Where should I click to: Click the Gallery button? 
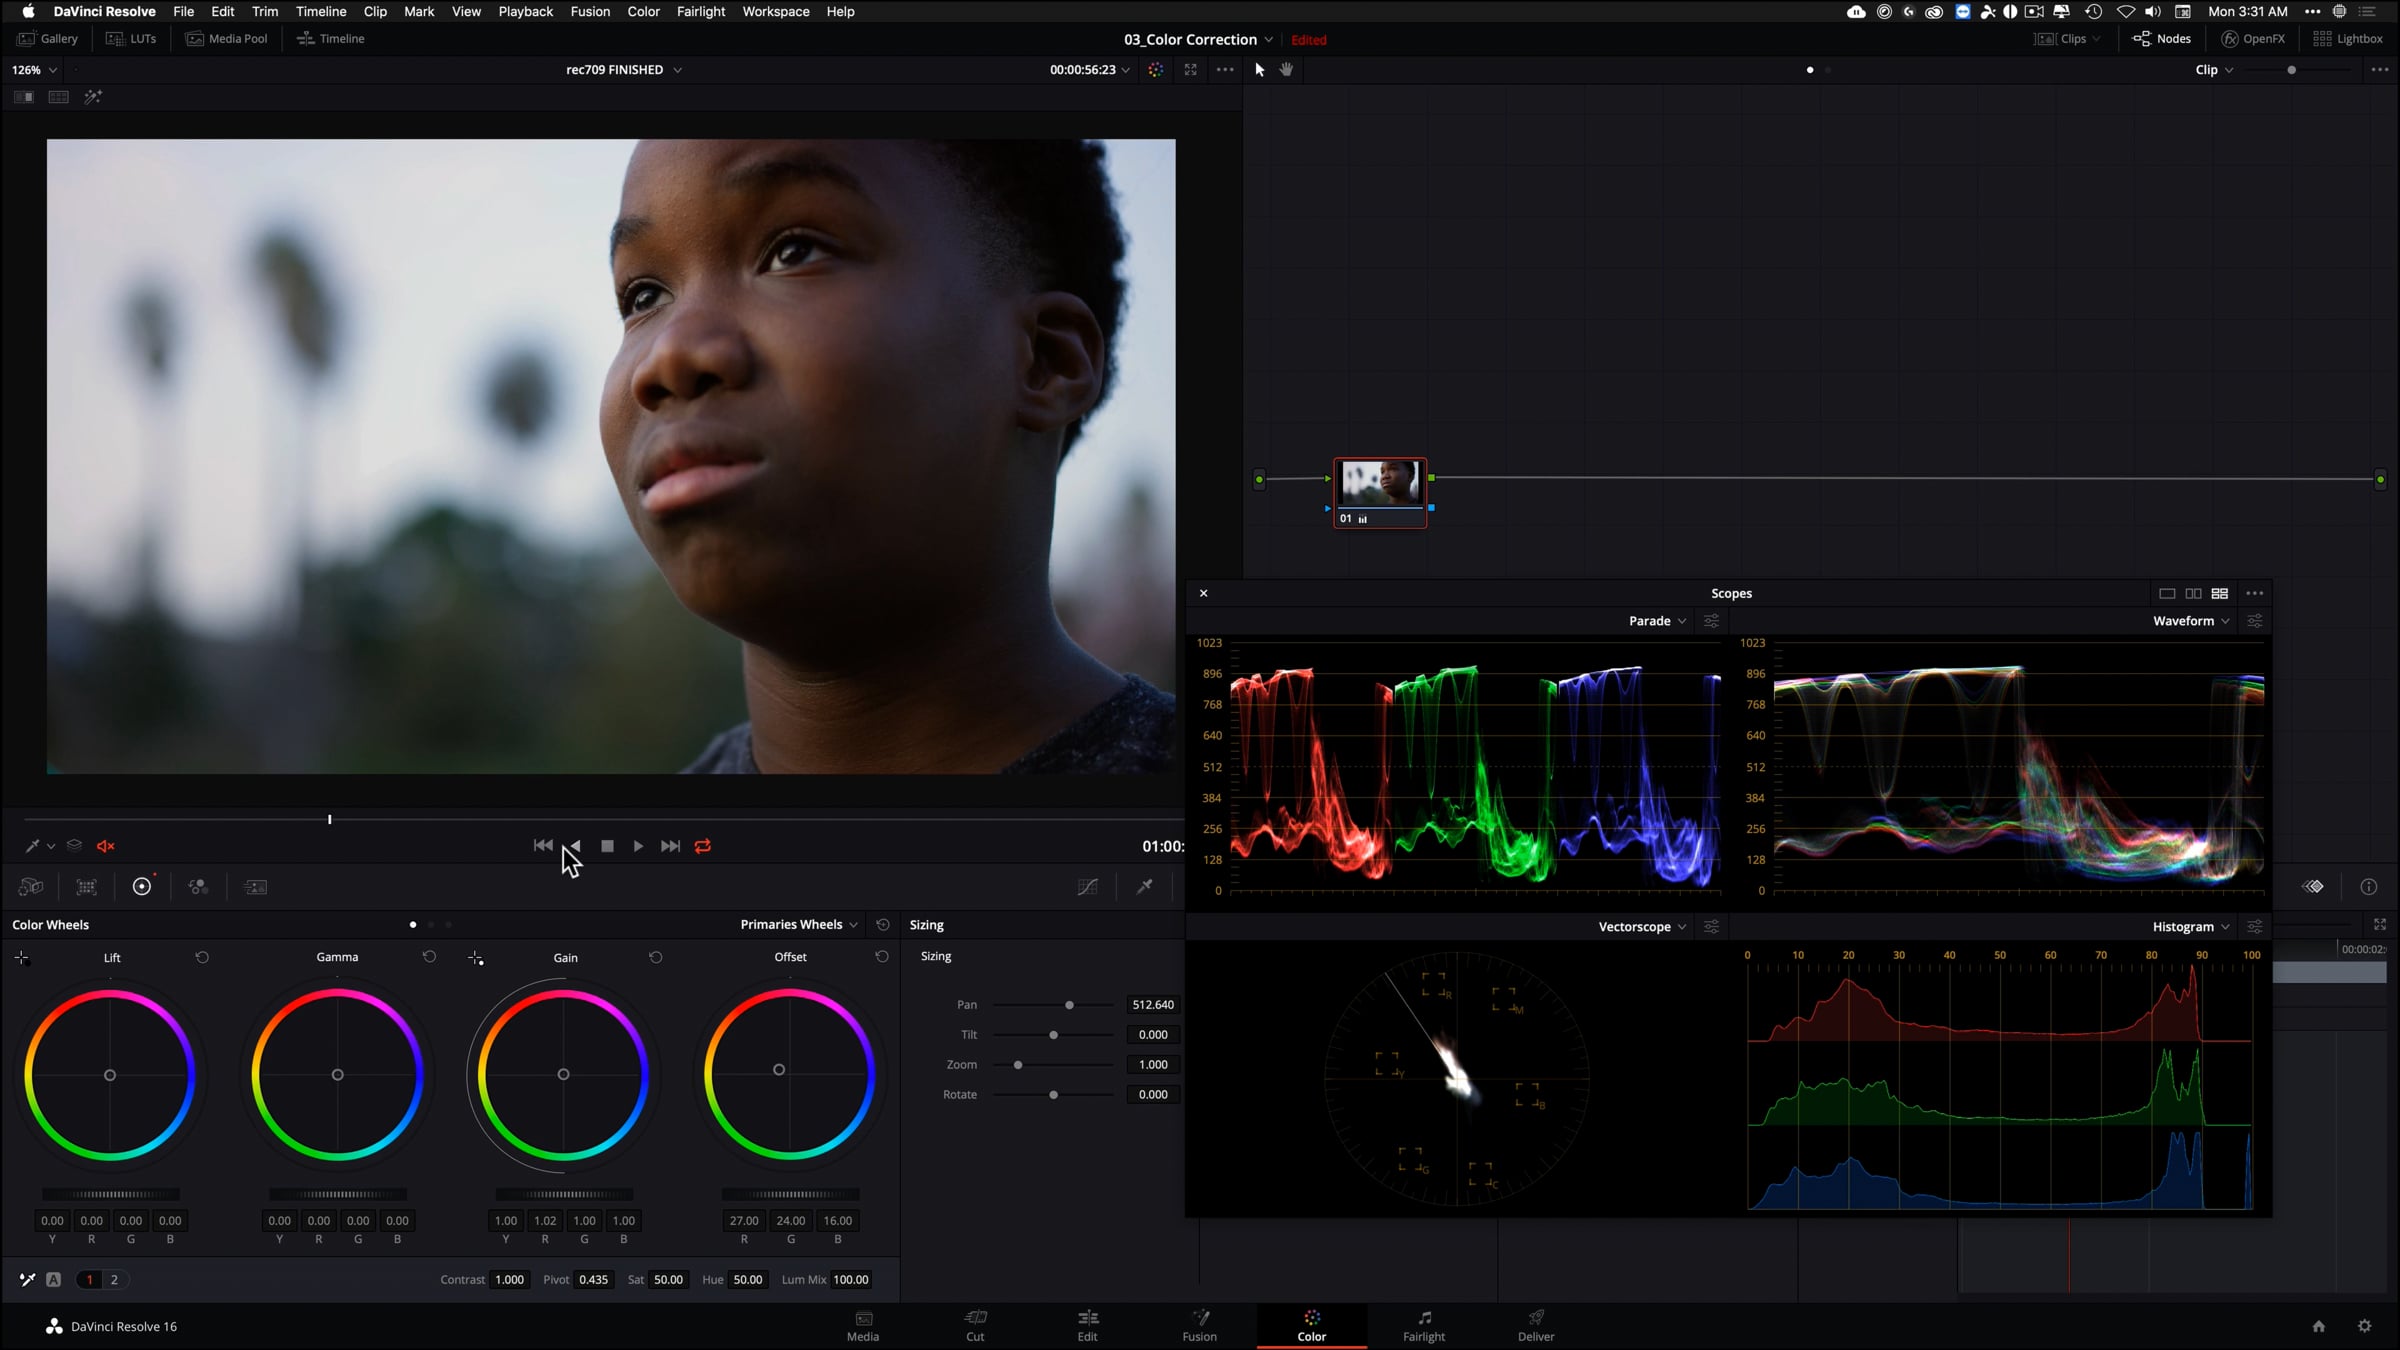click(48, 39)
